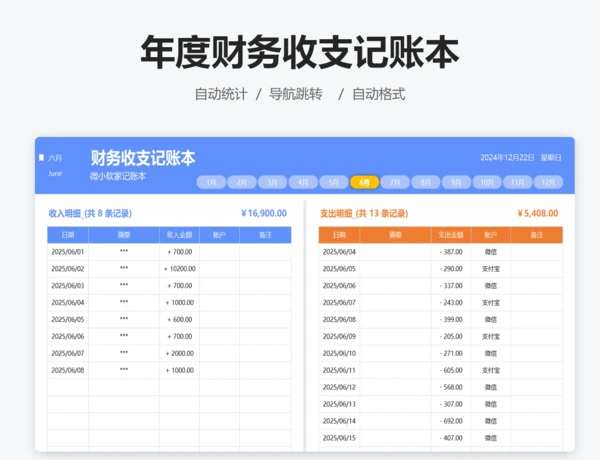This screenshot has width=600, height=460.
Task: Select expense amount - 605.00
Action: [x=451, y=370]
